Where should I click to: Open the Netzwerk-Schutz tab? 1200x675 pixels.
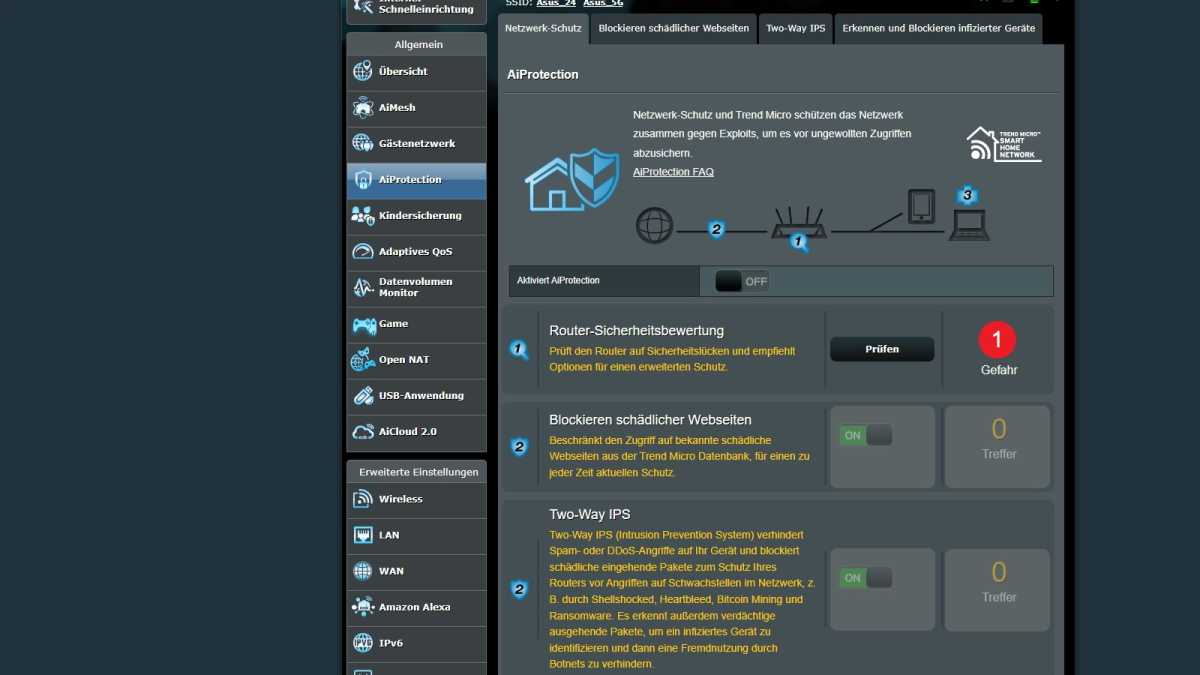(543, 28)
